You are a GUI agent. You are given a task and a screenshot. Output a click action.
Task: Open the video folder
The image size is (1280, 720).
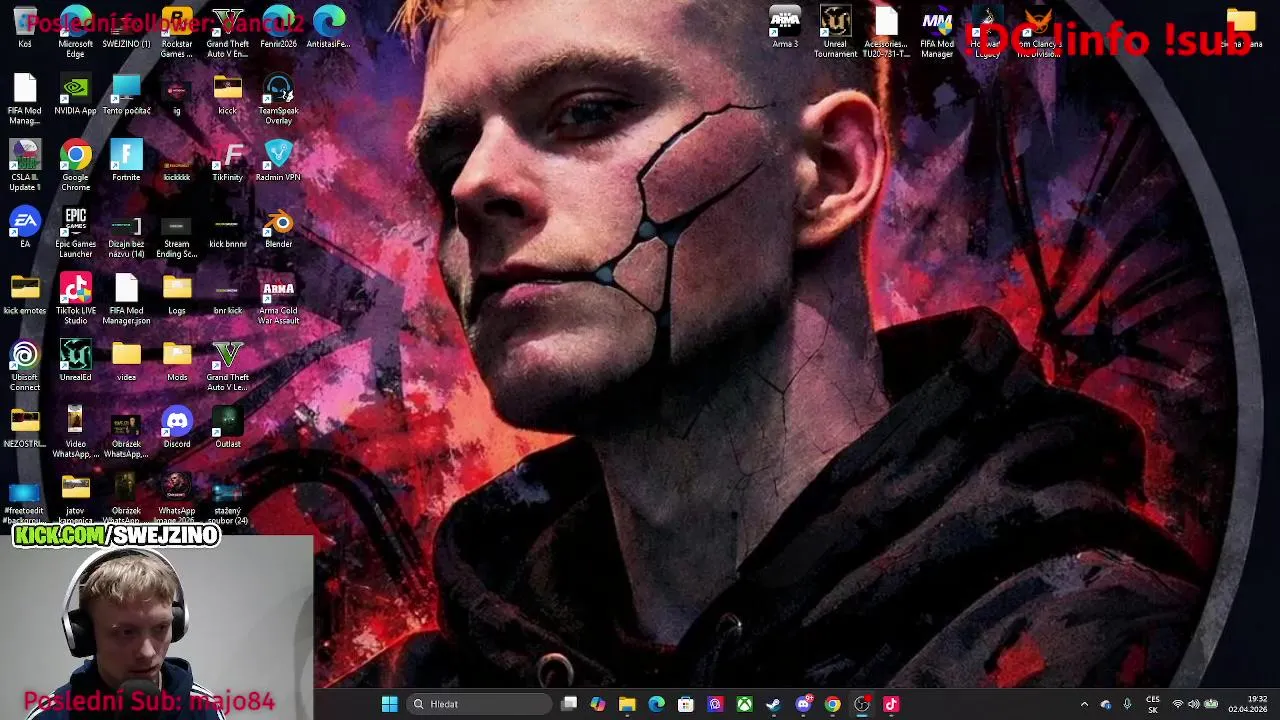click(126, 361)
